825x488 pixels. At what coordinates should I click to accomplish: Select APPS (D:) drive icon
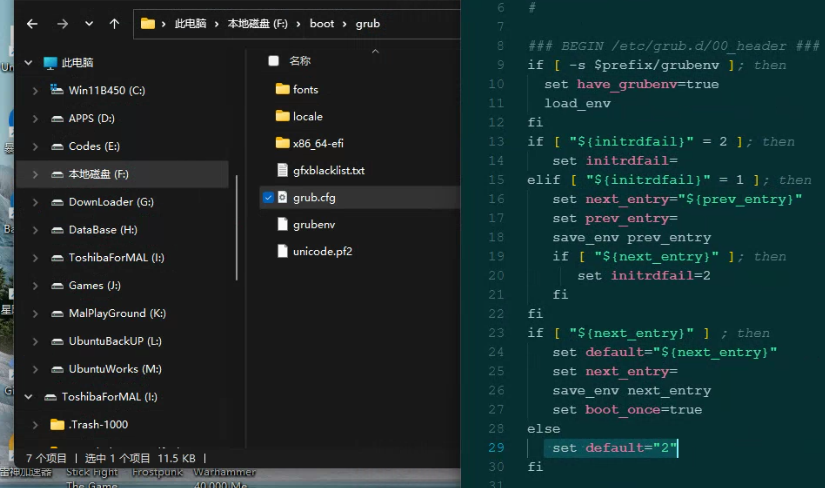pos(57,119)
